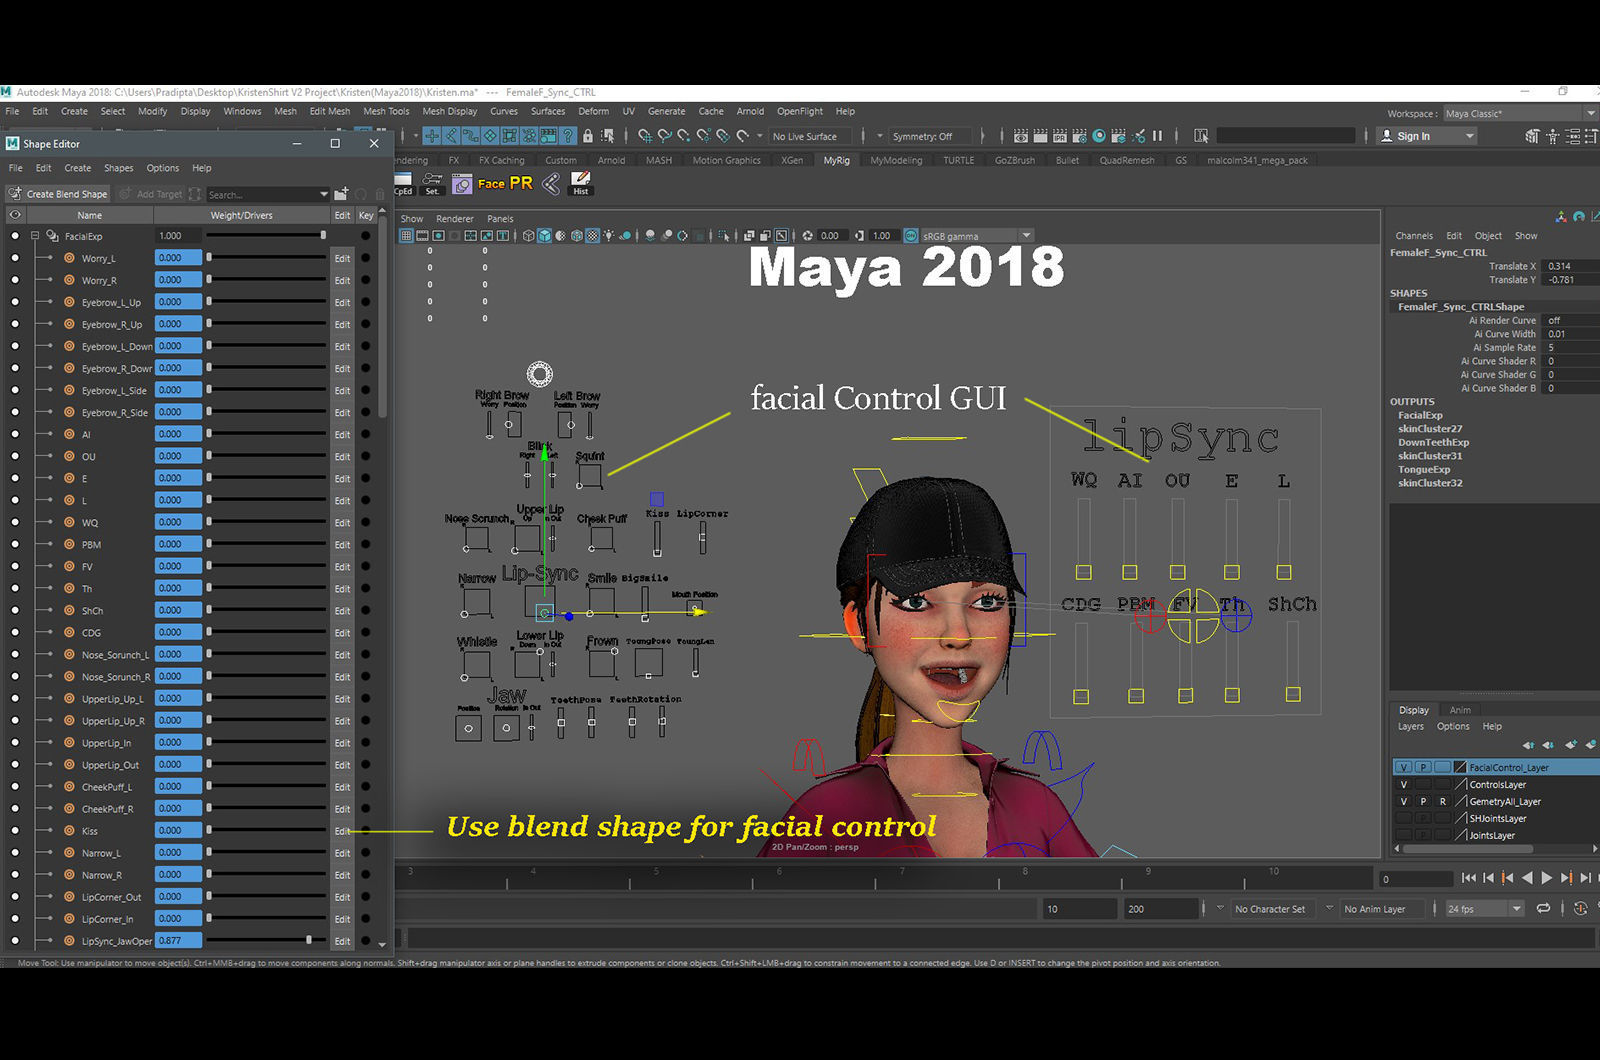Click the textured display checker icon

pyautogui.click(x=592, y=236)
